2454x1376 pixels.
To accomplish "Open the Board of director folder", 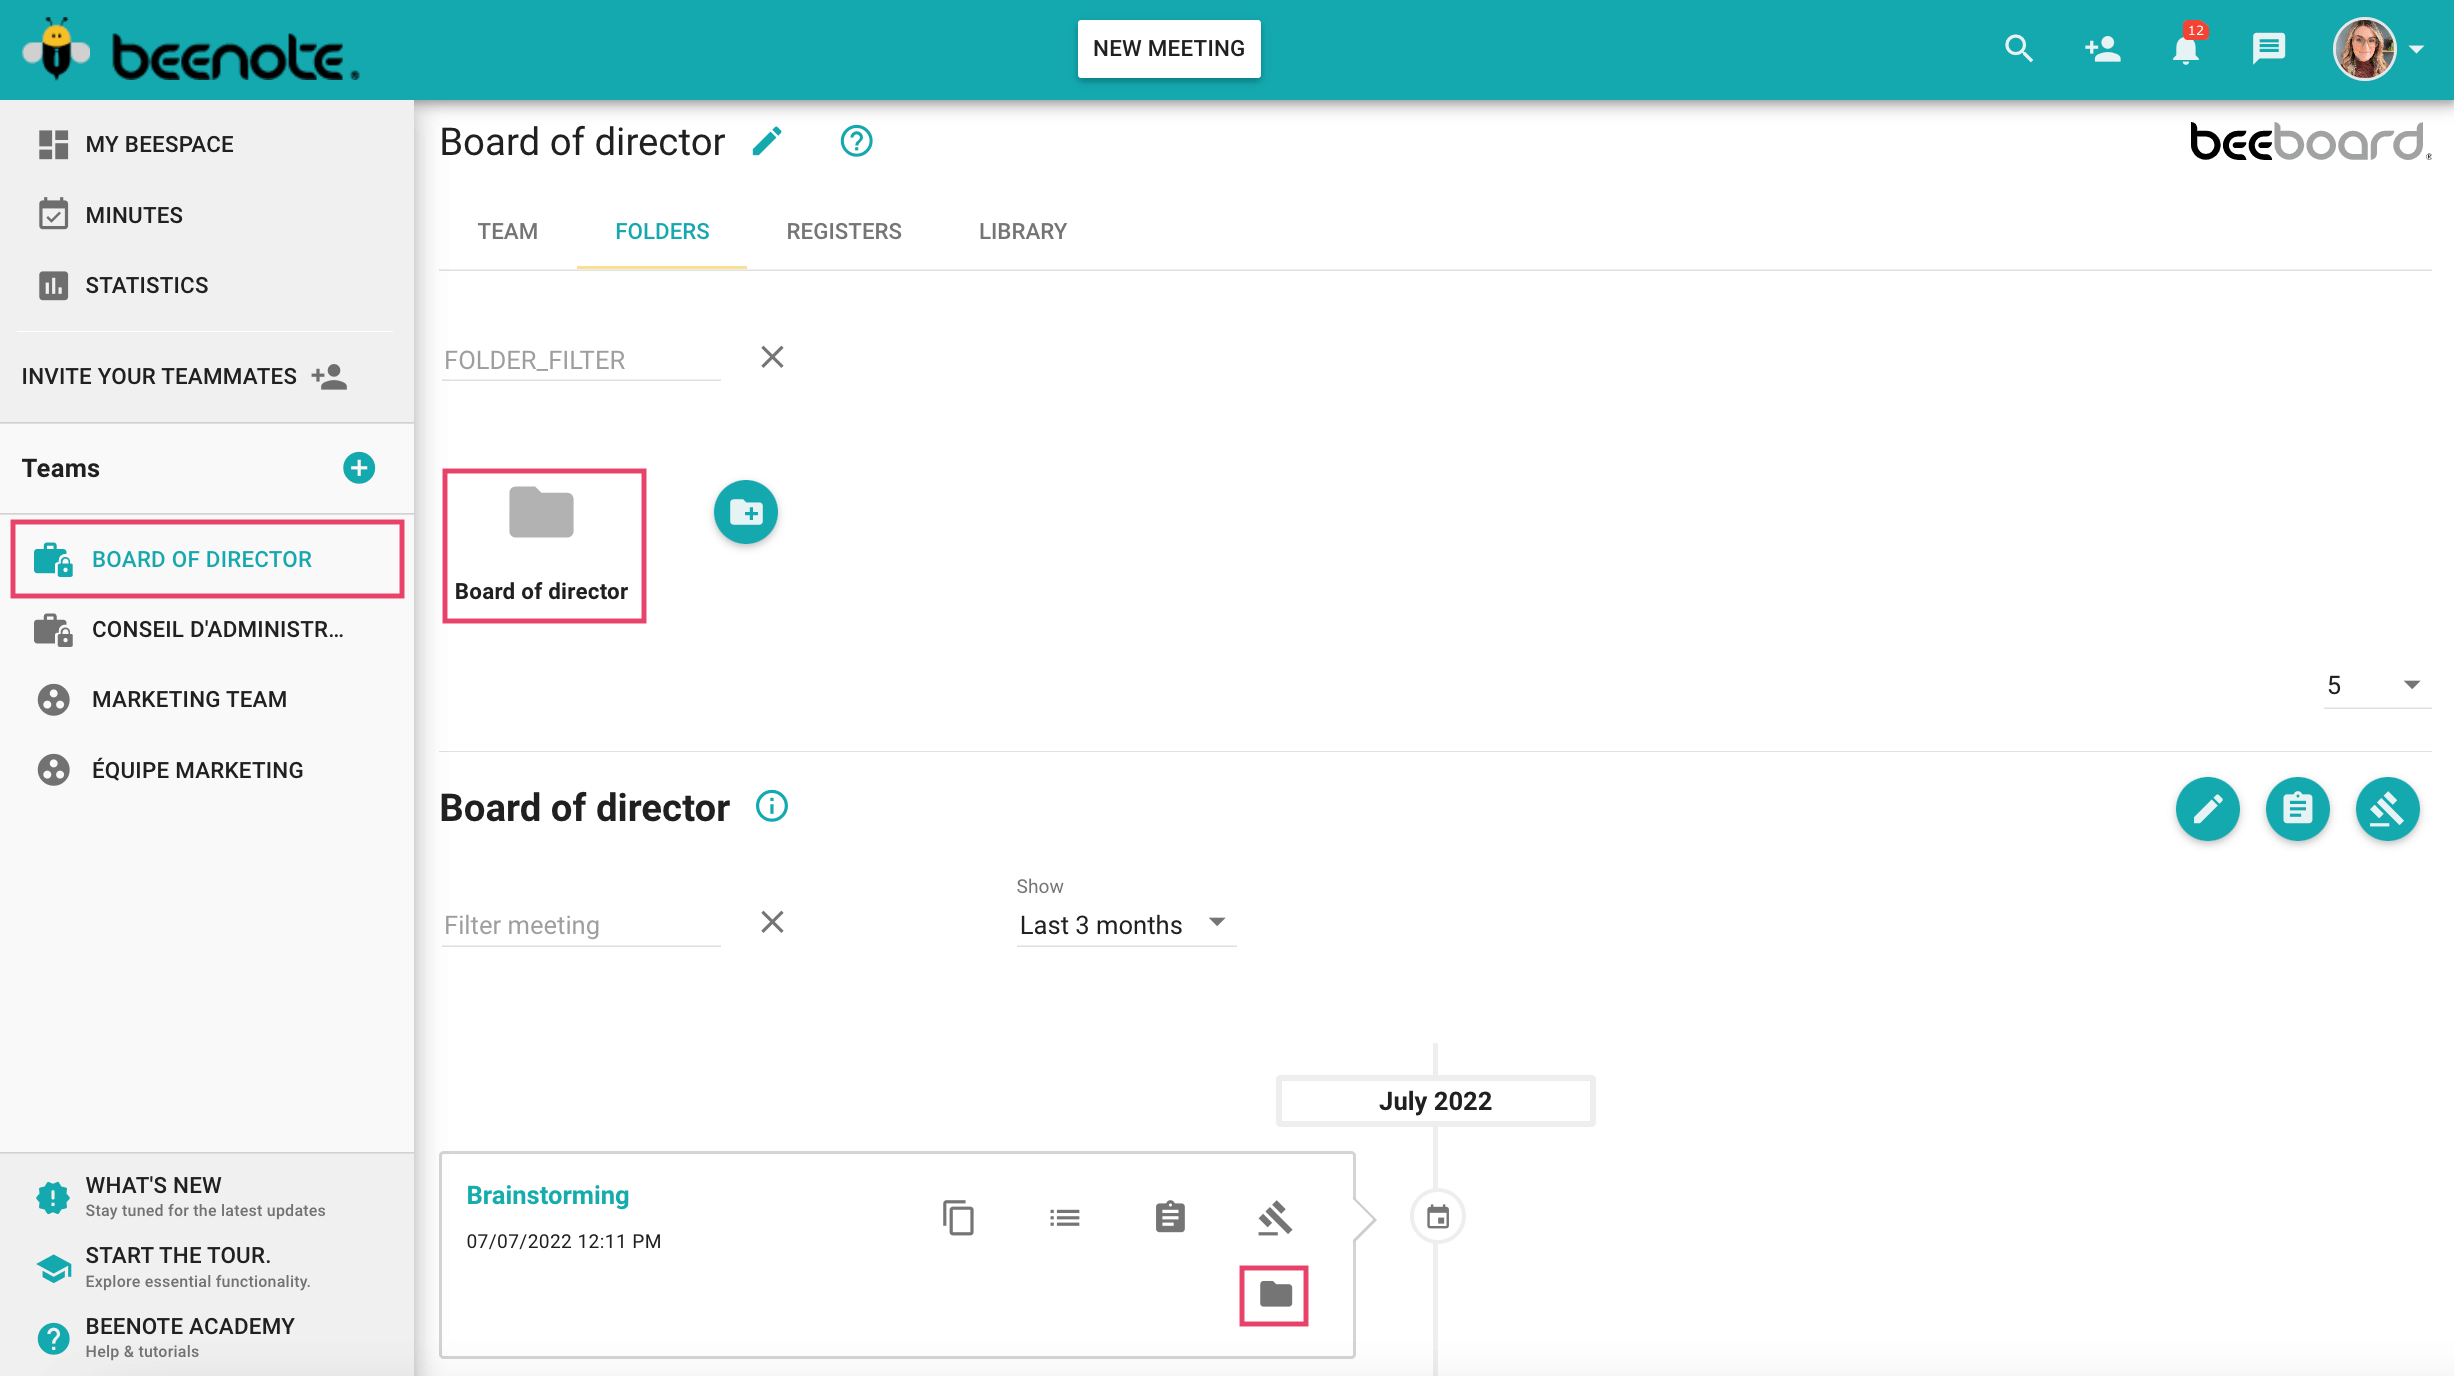I will pyautogui.click(x=544, y=546).
